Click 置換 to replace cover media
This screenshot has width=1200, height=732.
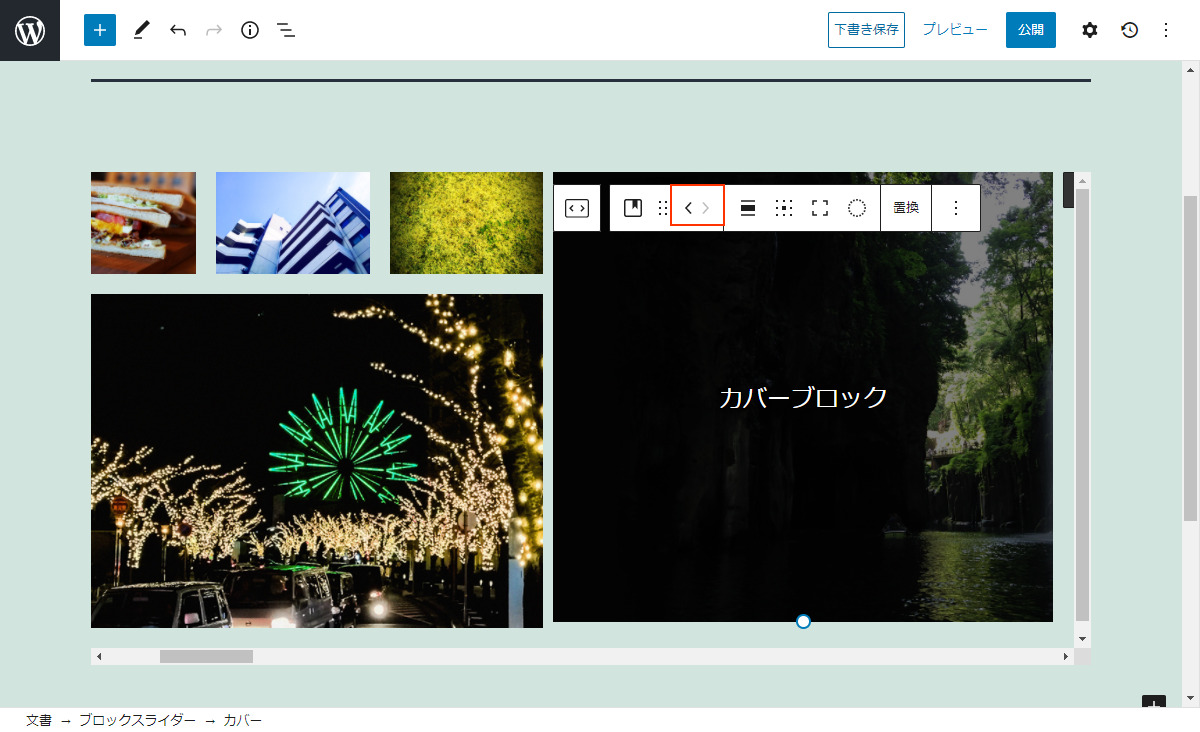pos(906,208)
